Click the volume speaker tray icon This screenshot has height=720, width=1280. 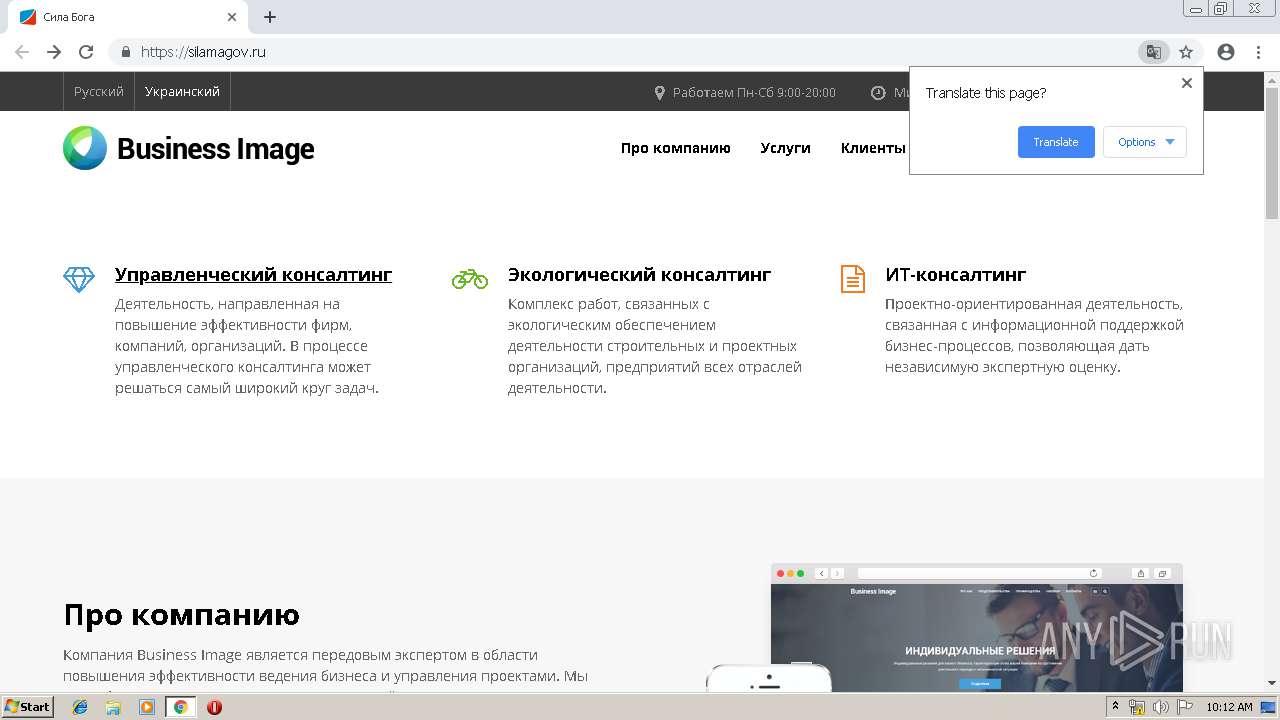pos(1160,707)
